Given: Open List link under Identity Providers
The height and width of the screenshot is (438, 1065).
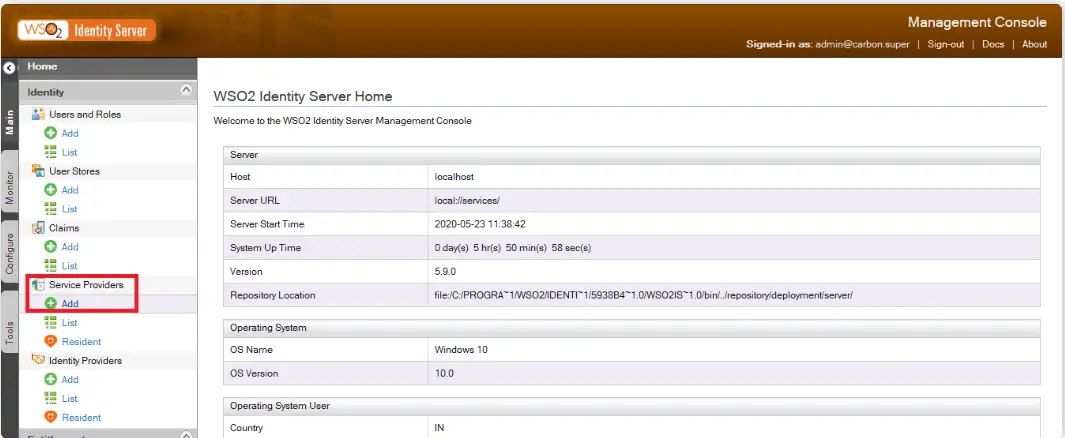Looking at the screenshot, I should coord(69,399).
